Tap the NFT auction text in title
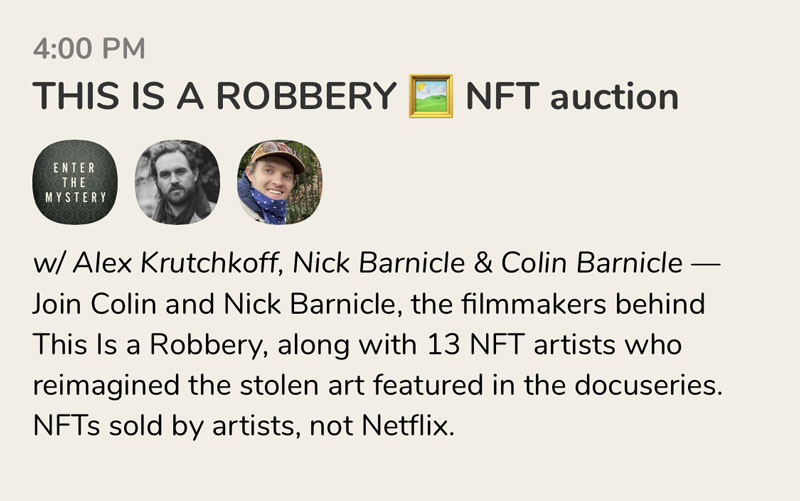This screenshot has width=800, height=501. (572, 96)
